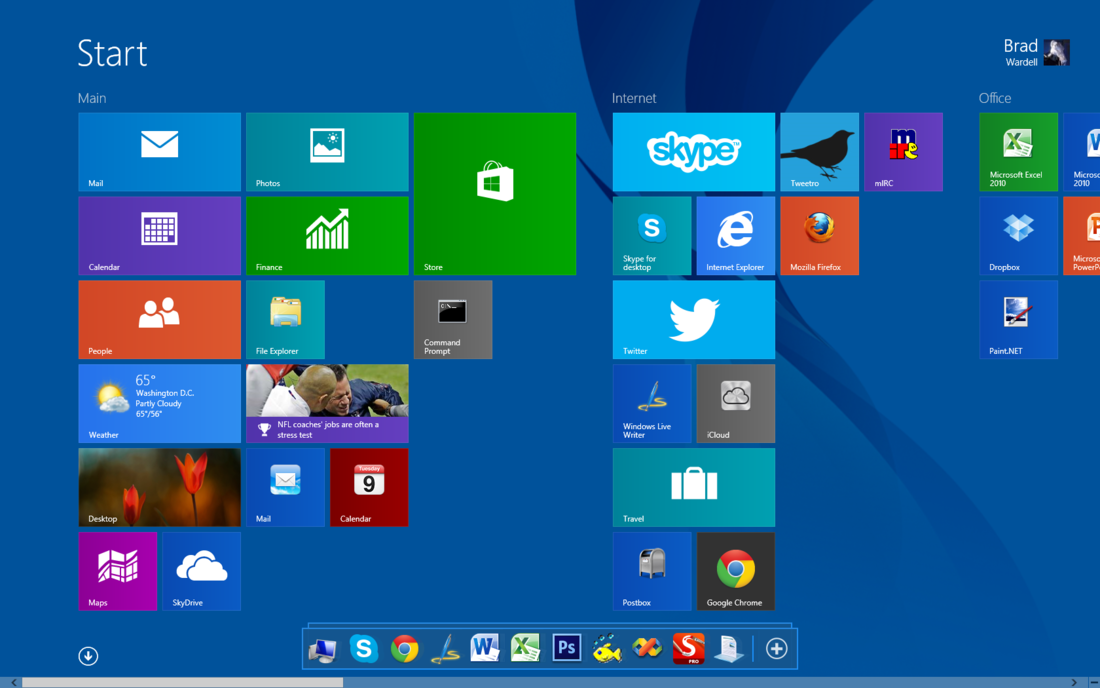
Task: Open the Travel tile with suitcase
Action: pos(694,487)
